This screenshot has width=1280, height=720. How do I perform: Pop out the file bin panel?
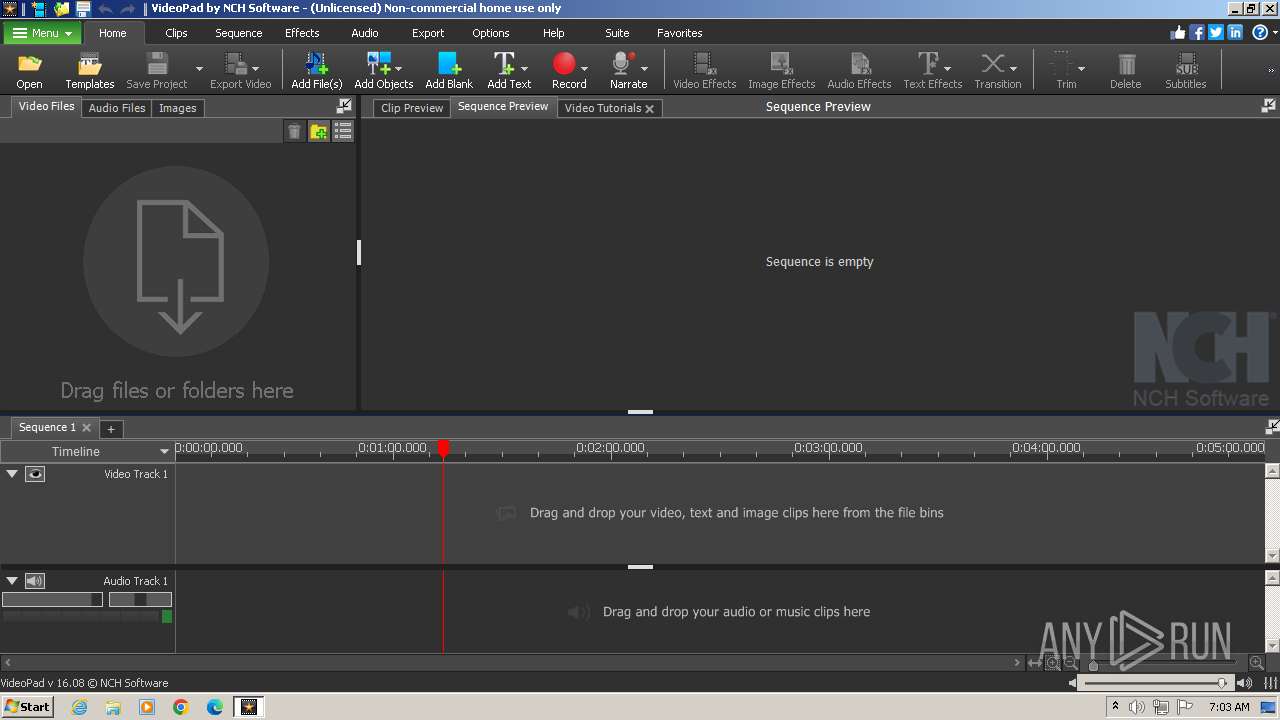[x=344, y=106]
